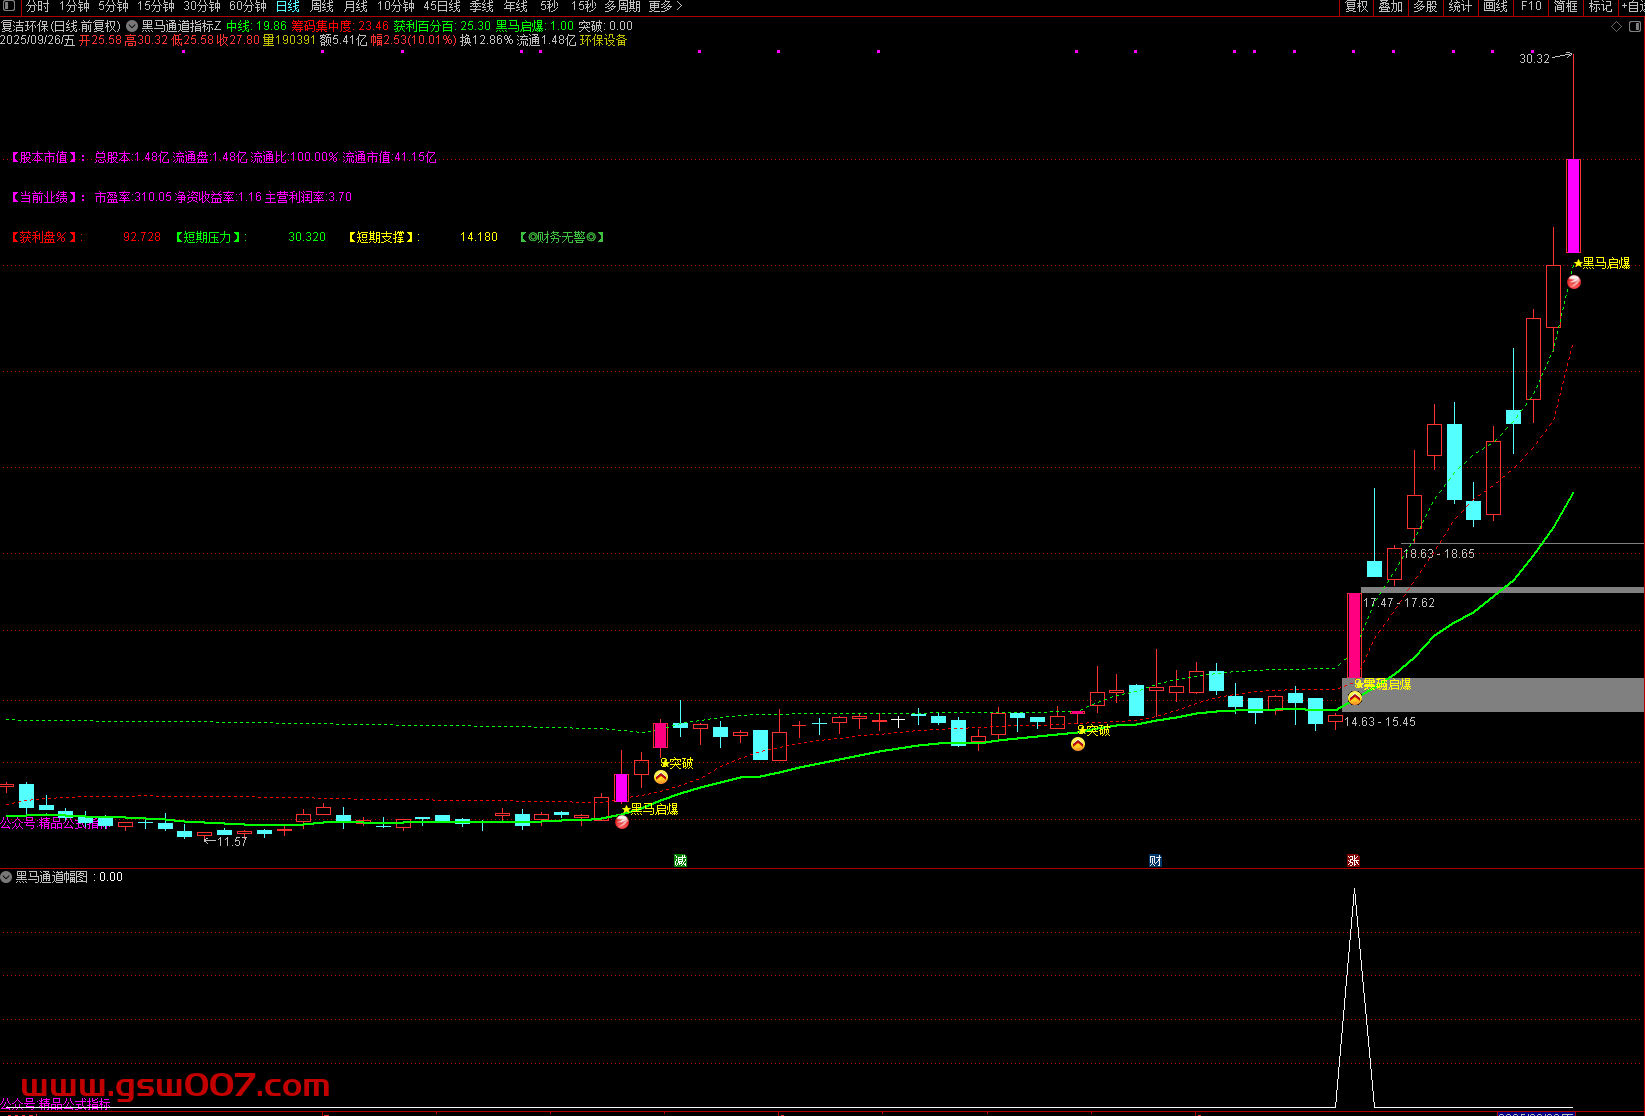Screen dimensions: 1645x1116
Task: Click the 当前业绩 info line
Action: point(181,197)
